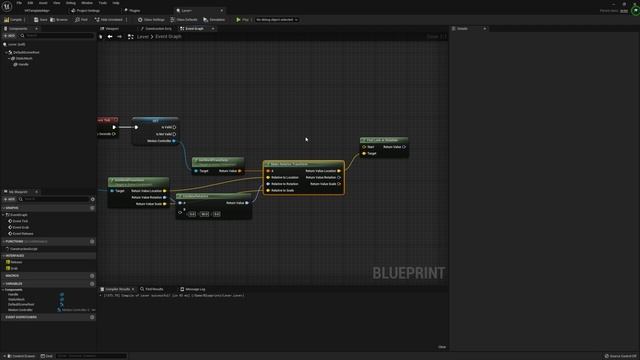640x360 pixels.
Task: Click the Simulation toolbar button
Action: pyautogui.click(x=214, y=20)
